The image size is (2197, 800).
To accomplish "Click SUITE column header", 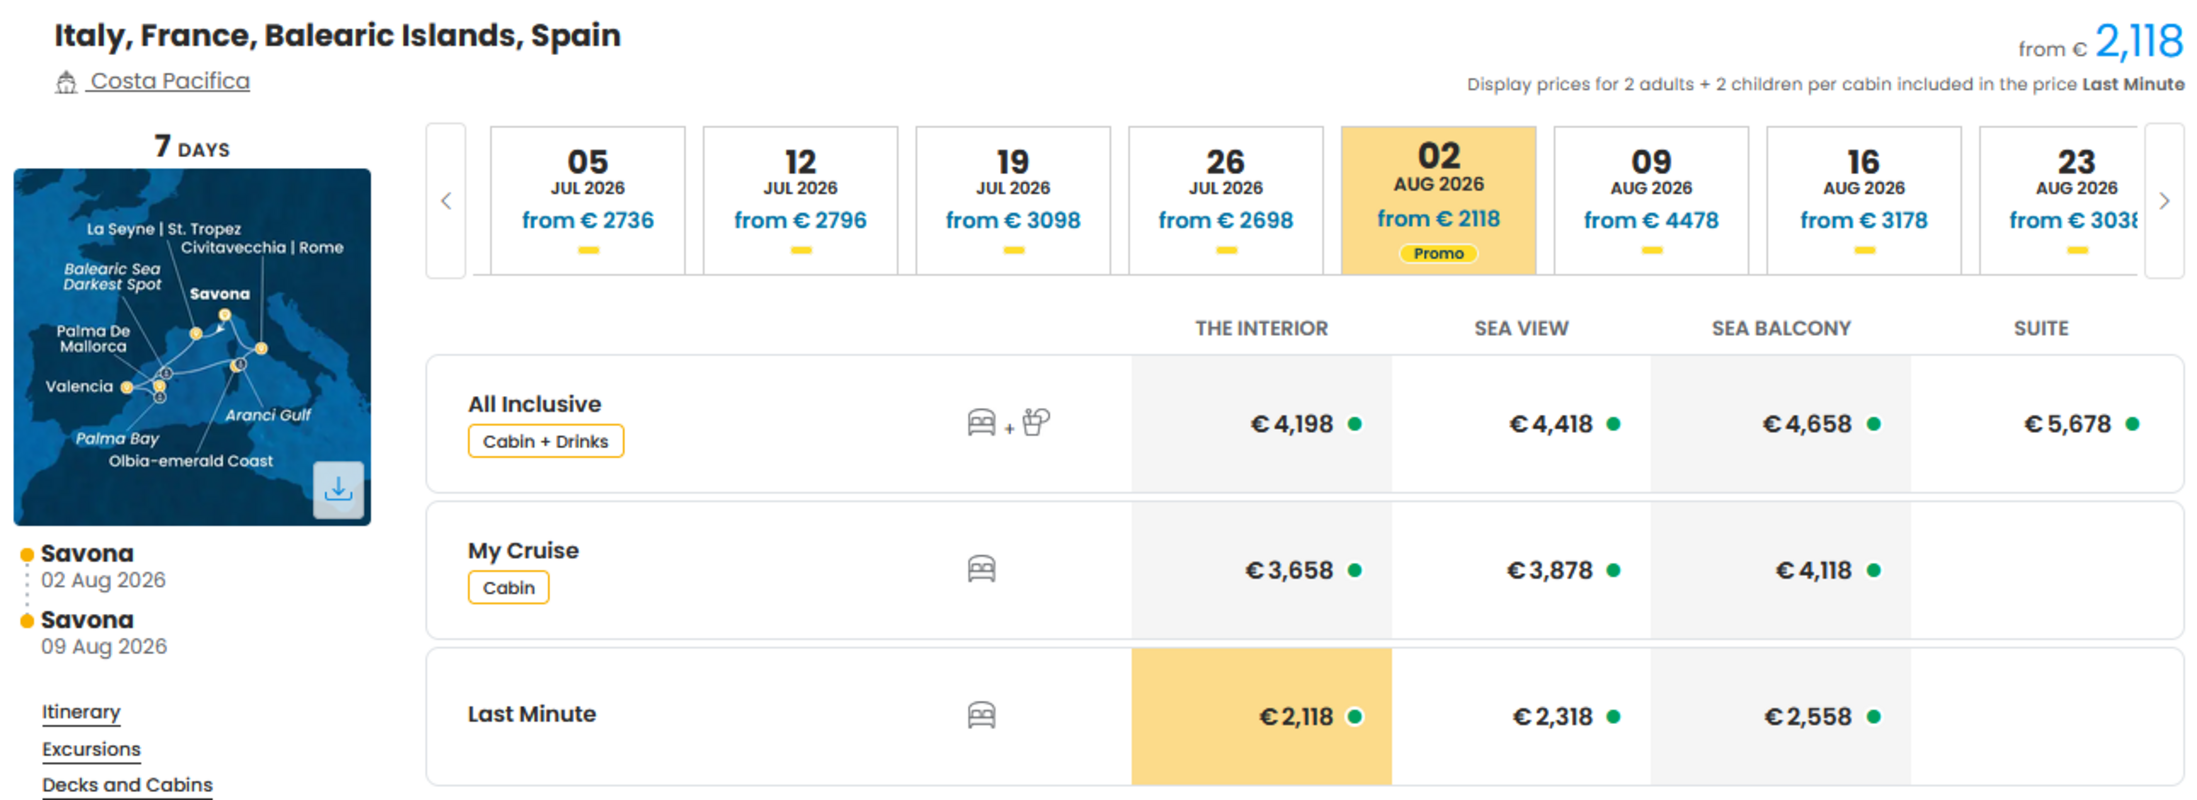I will (x=2041, y=328).
